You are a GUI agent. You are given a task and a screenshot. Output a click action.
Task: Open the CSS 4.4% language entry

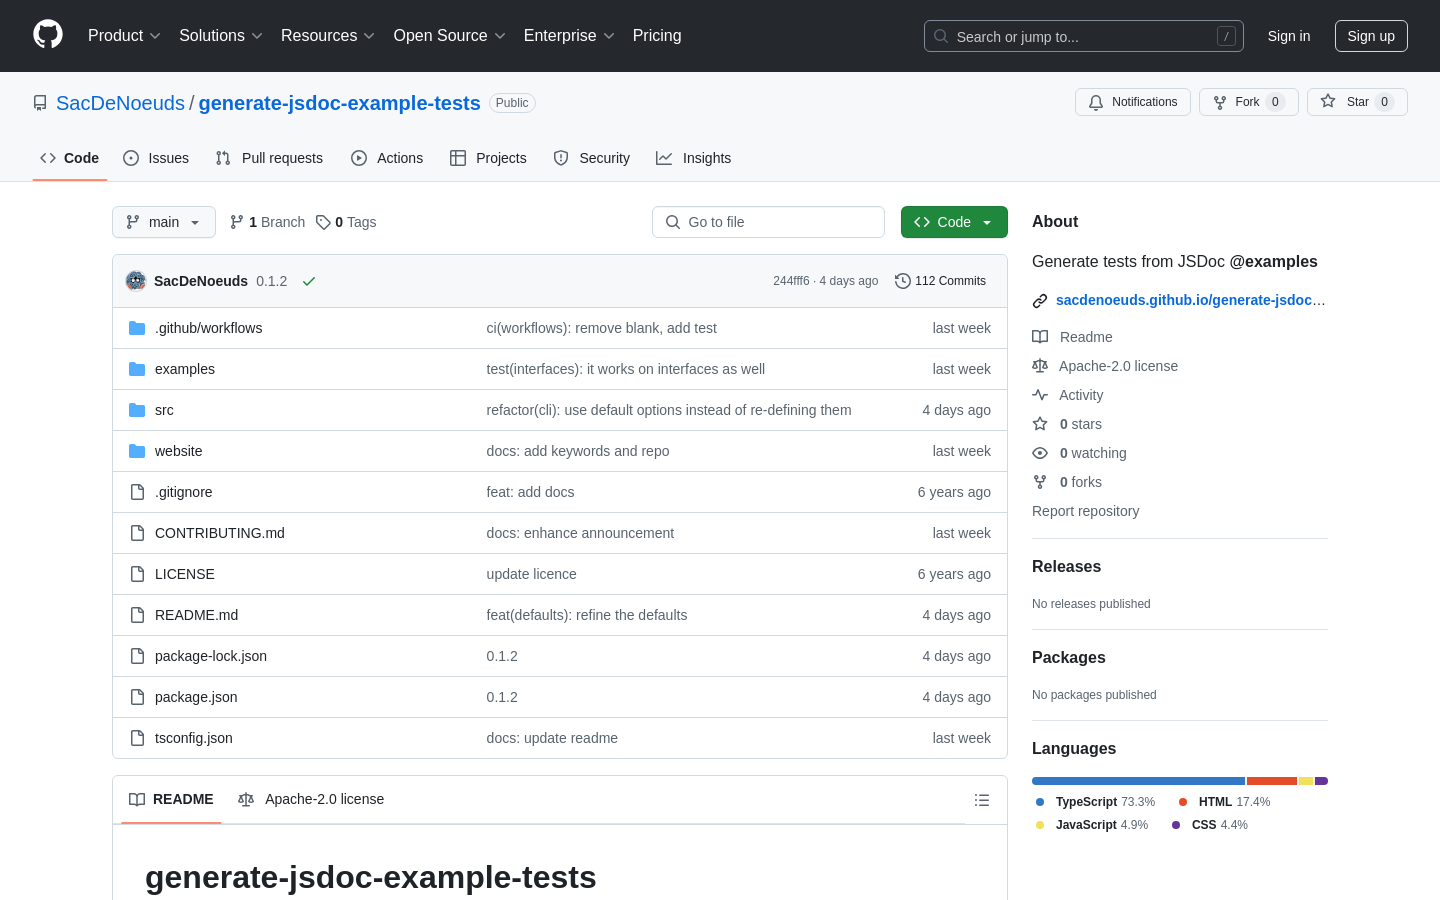(x=1210, y=825)
